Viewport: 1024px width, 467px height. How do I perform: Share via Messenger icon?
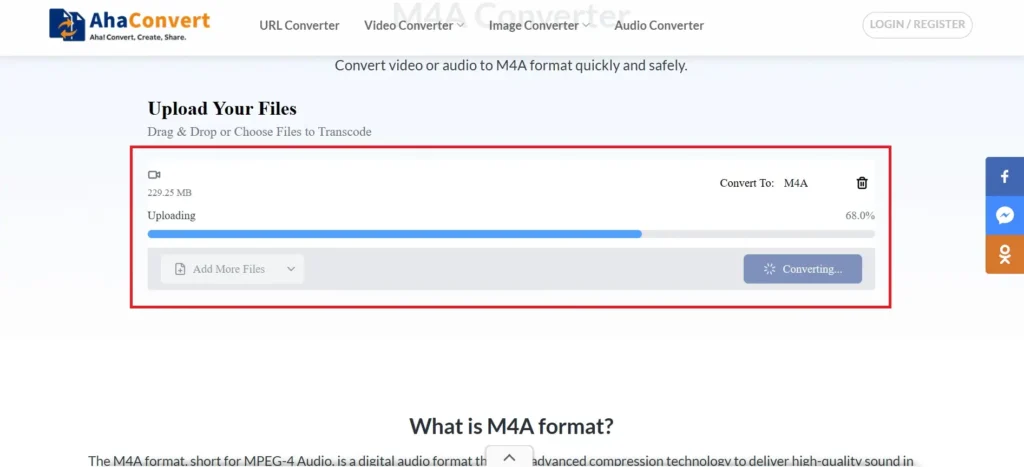[x=1005, y=215]
